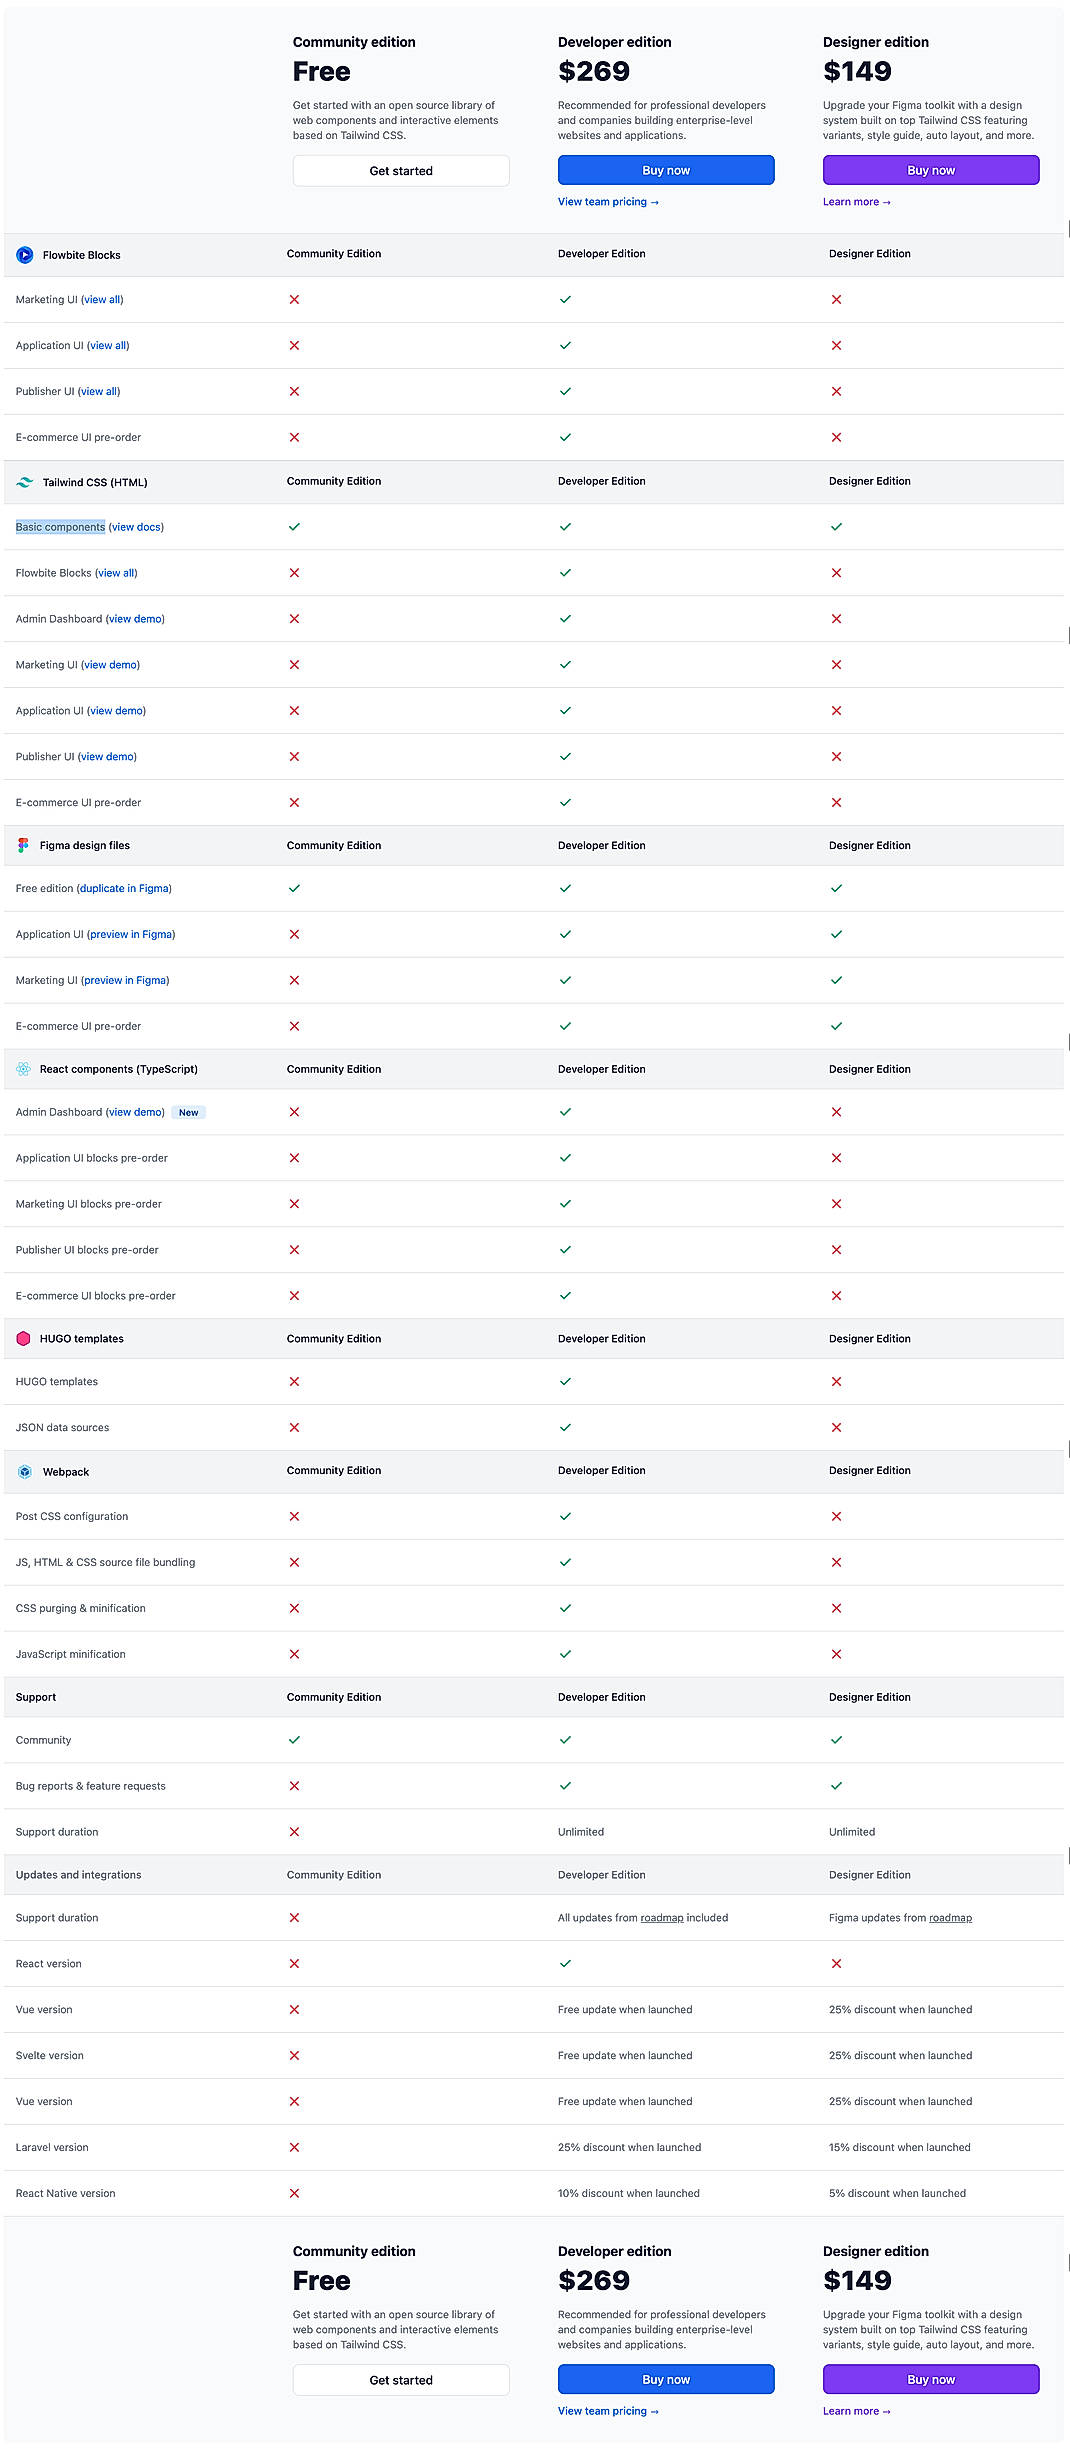
Task: Click the HUGO templates hexagon icon
Action: tap(23, 1338)
